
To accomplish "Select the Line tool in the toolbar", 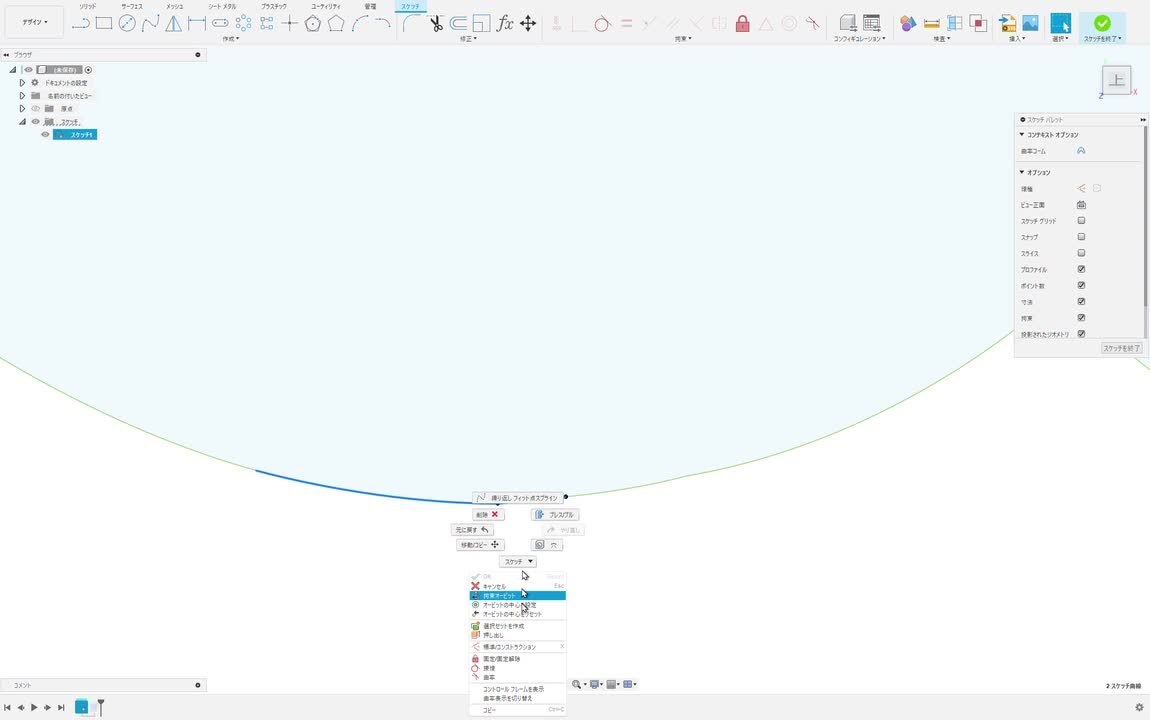I will click(x=81, y=23).
